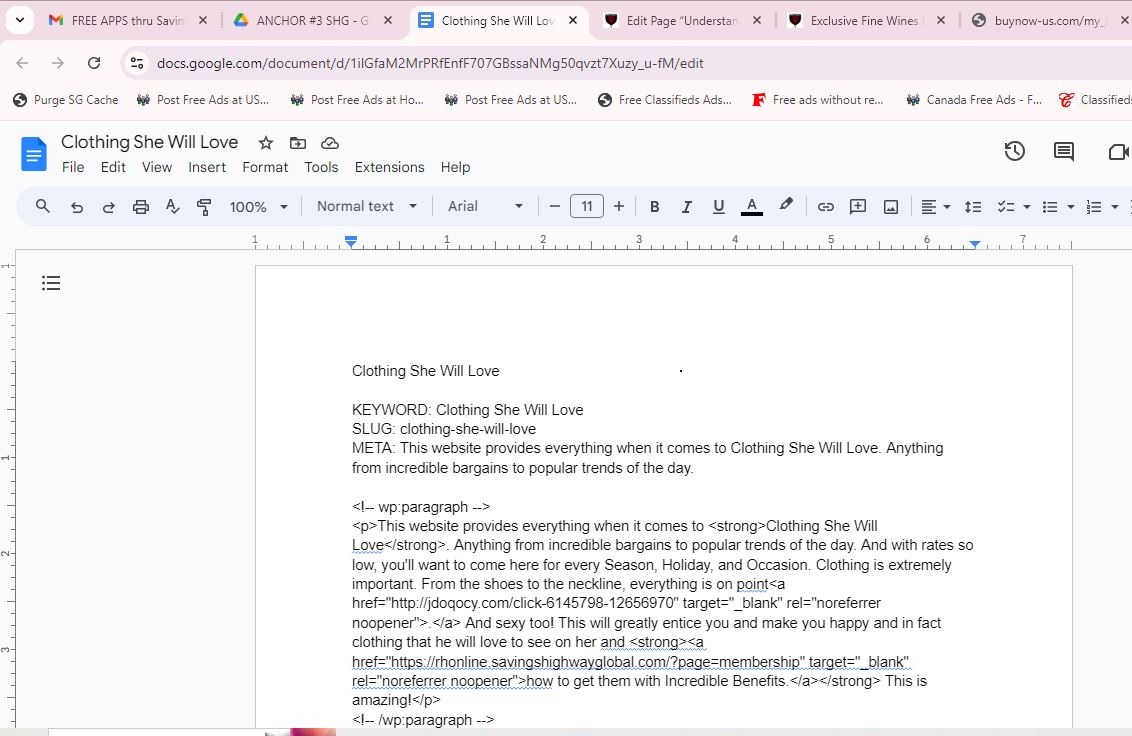Open the View menu
The height and width of the screenshot is (736, 1132).
click(157, 167)
